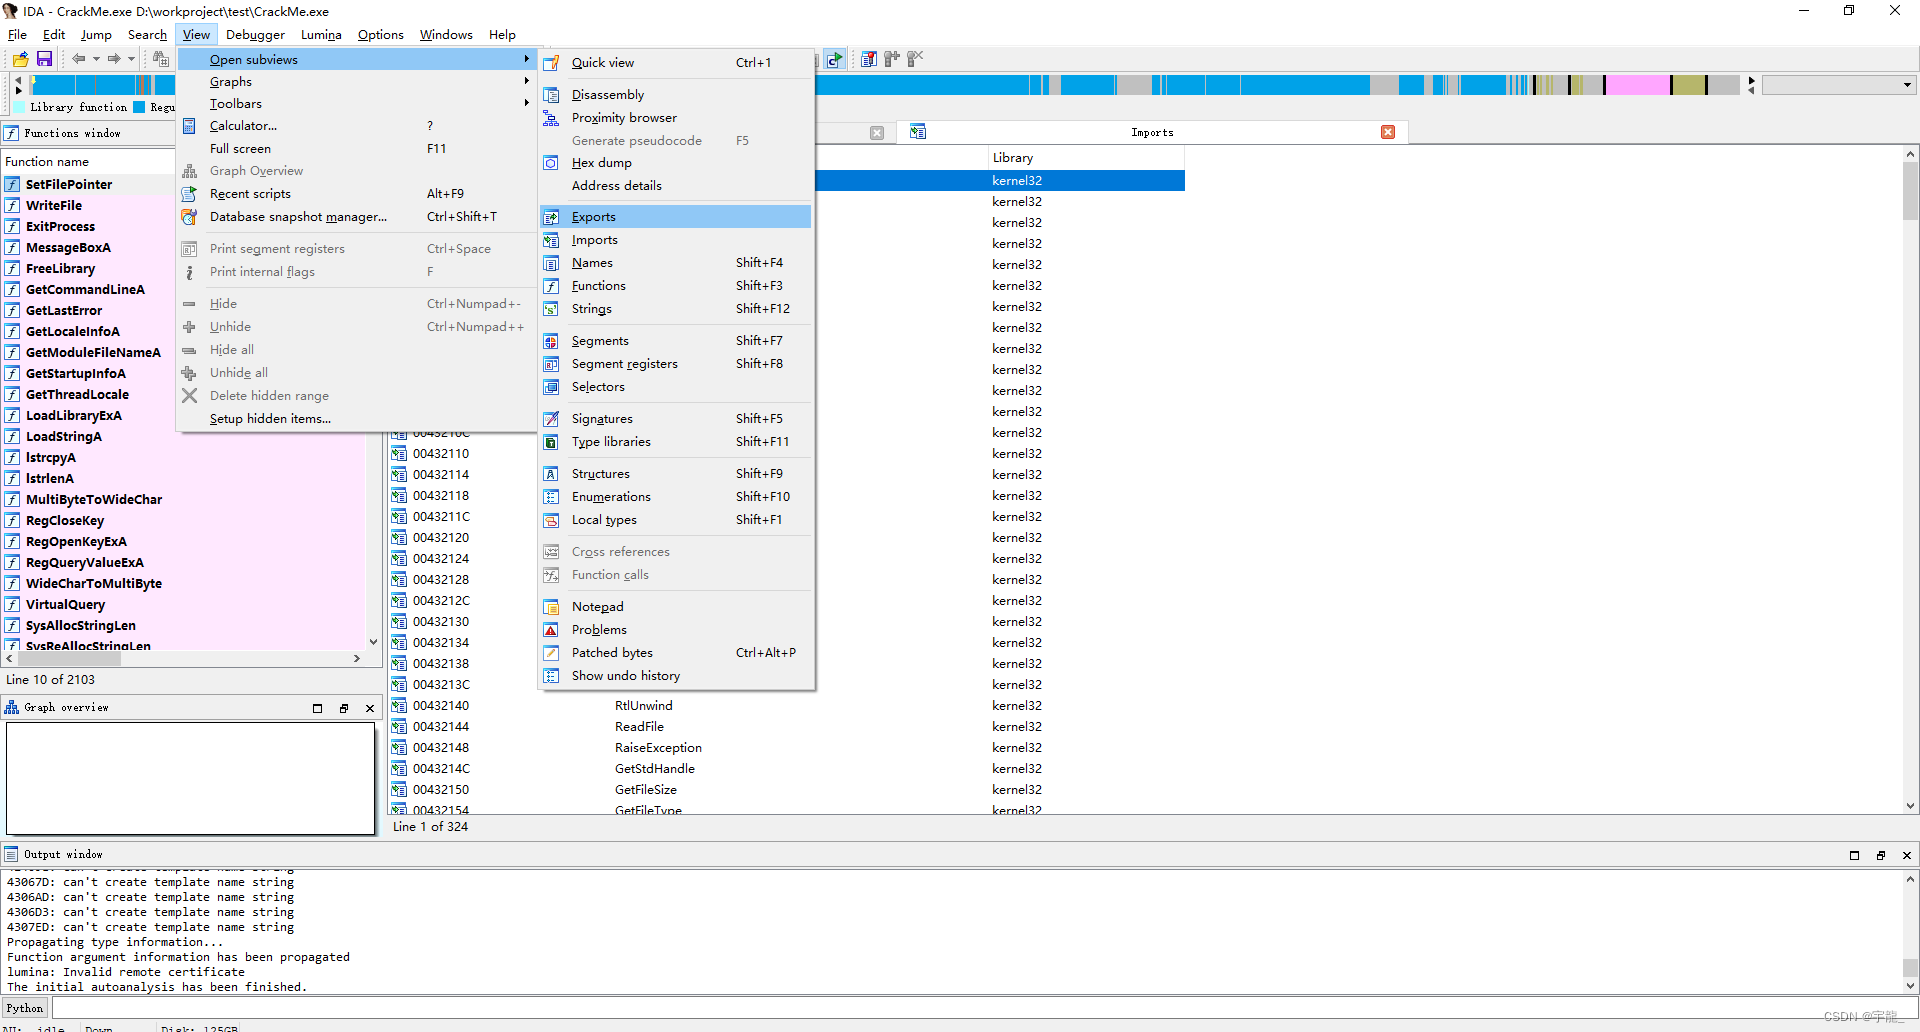
Task: Click the Hex dump icon
Action: pyautogui.click(x=551, y=163)
